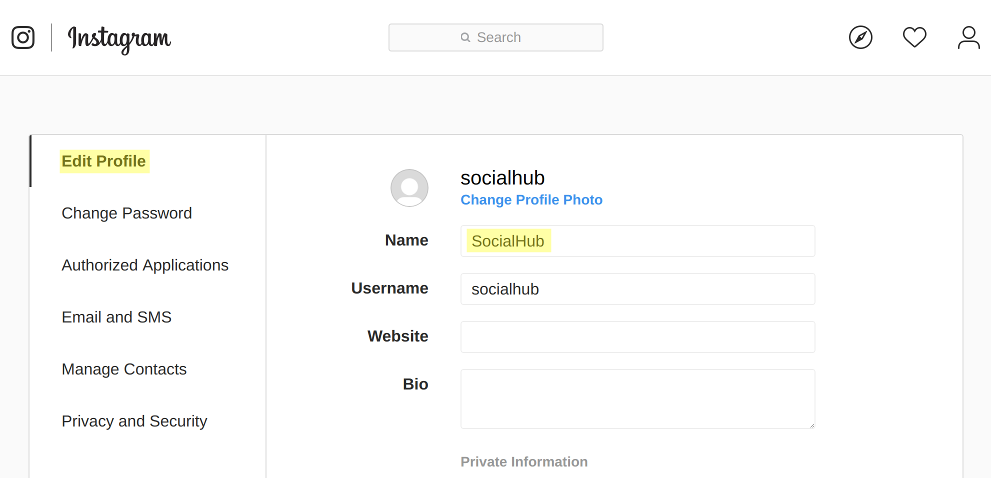This screenshot has width=991, height=478.
Task: Click the Instagram wordmark logo
Action: (119, 38)
